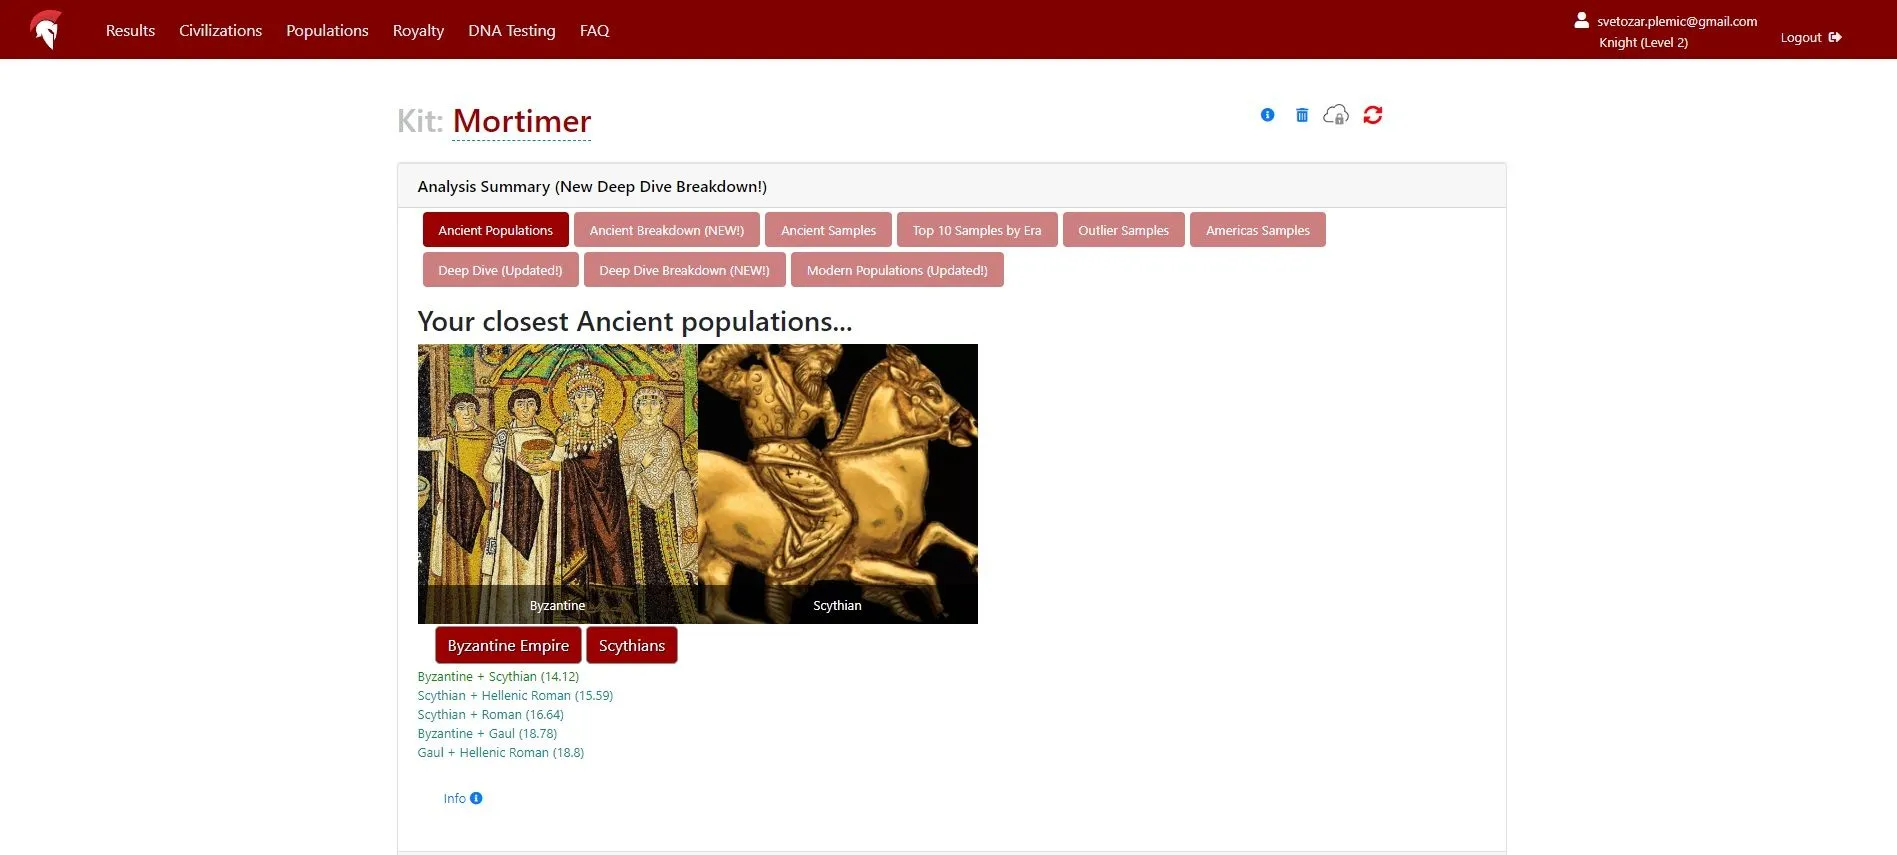The width and height of the screenshot is (1897, 855).
Task: Open the Royalty page
Action: (418, 30)
